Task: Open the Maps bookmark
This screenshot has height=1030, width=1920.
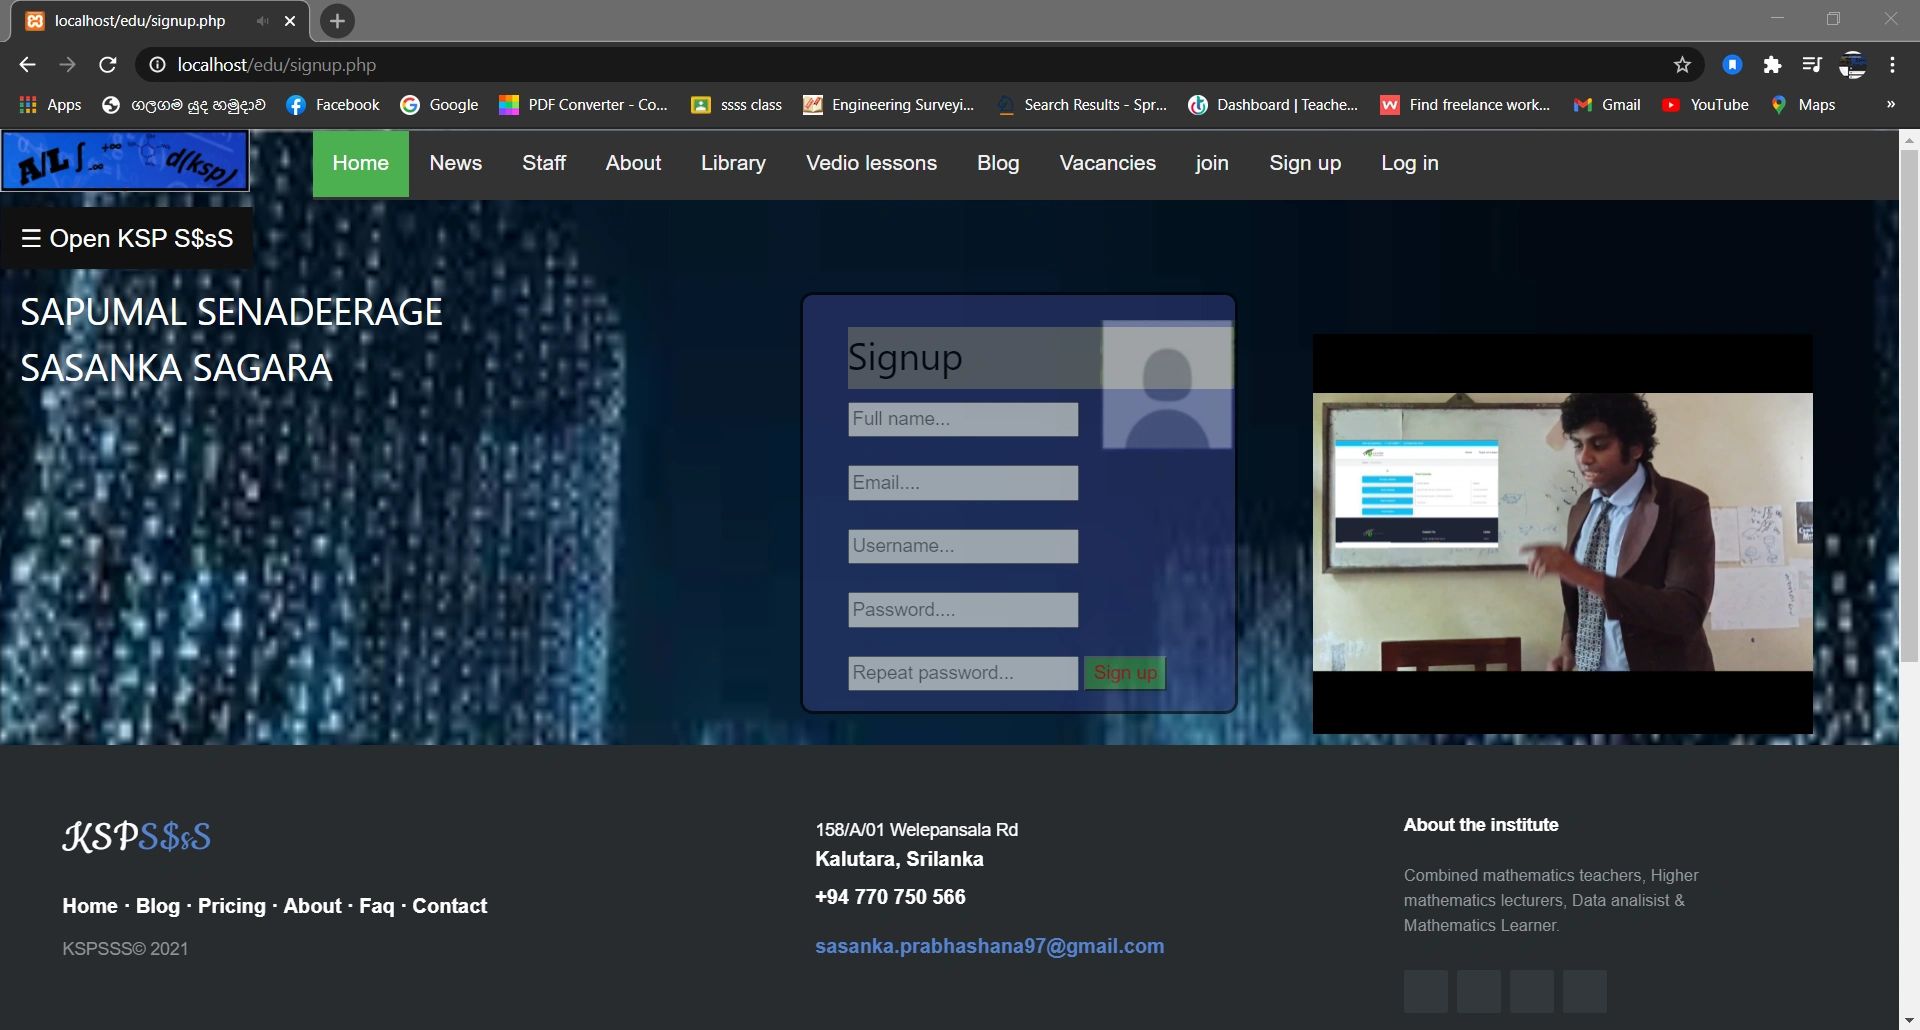Action: (x=1803, y=105)
